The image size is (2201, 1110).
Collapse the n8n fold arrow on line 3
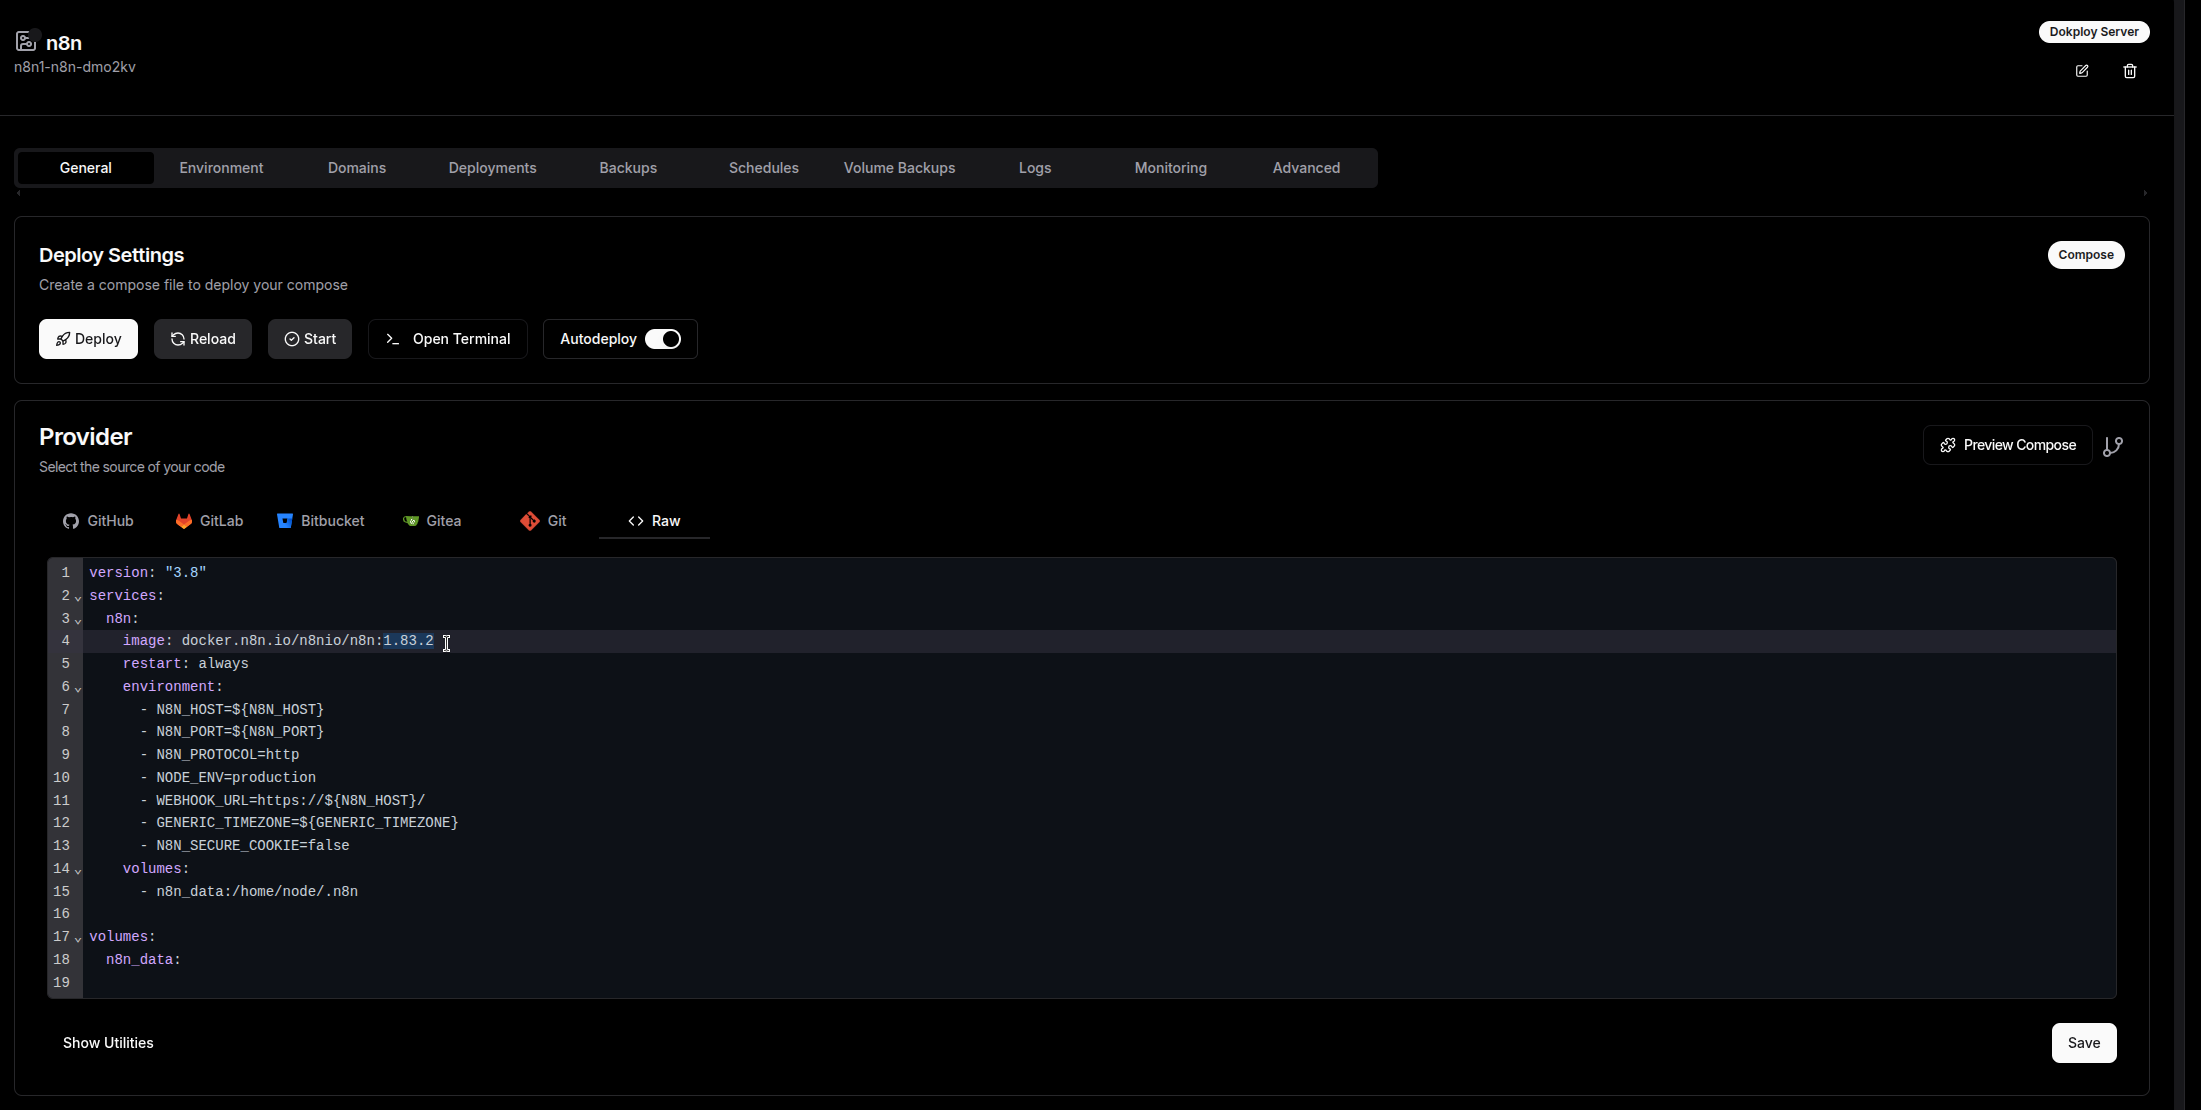pos(78,621)
